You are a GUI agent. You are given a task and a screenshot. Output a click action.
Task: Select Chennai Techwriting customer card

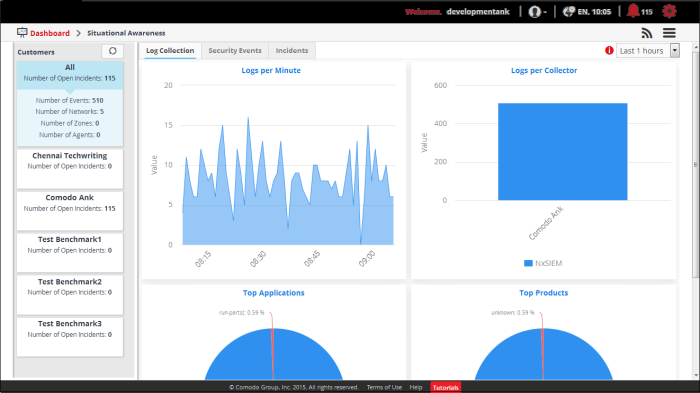70,168
